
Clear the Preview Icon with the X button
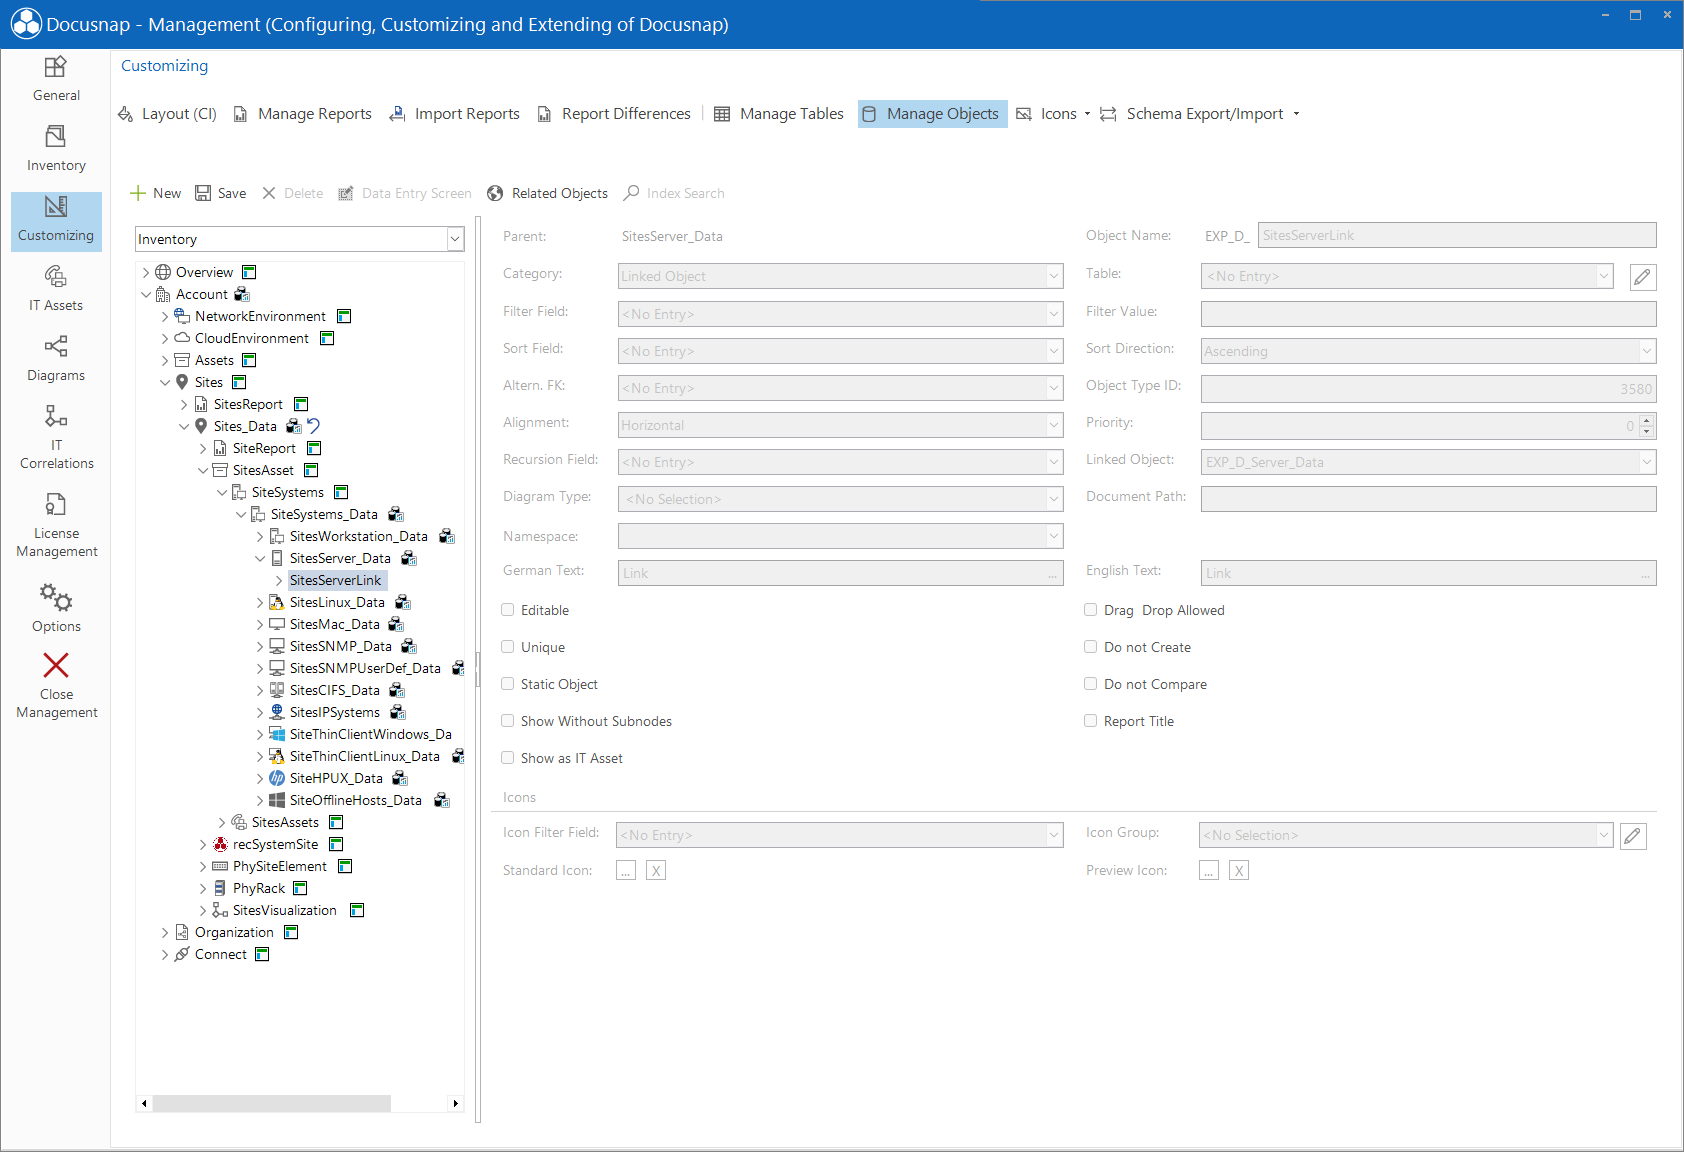(x=1239, y=871)
